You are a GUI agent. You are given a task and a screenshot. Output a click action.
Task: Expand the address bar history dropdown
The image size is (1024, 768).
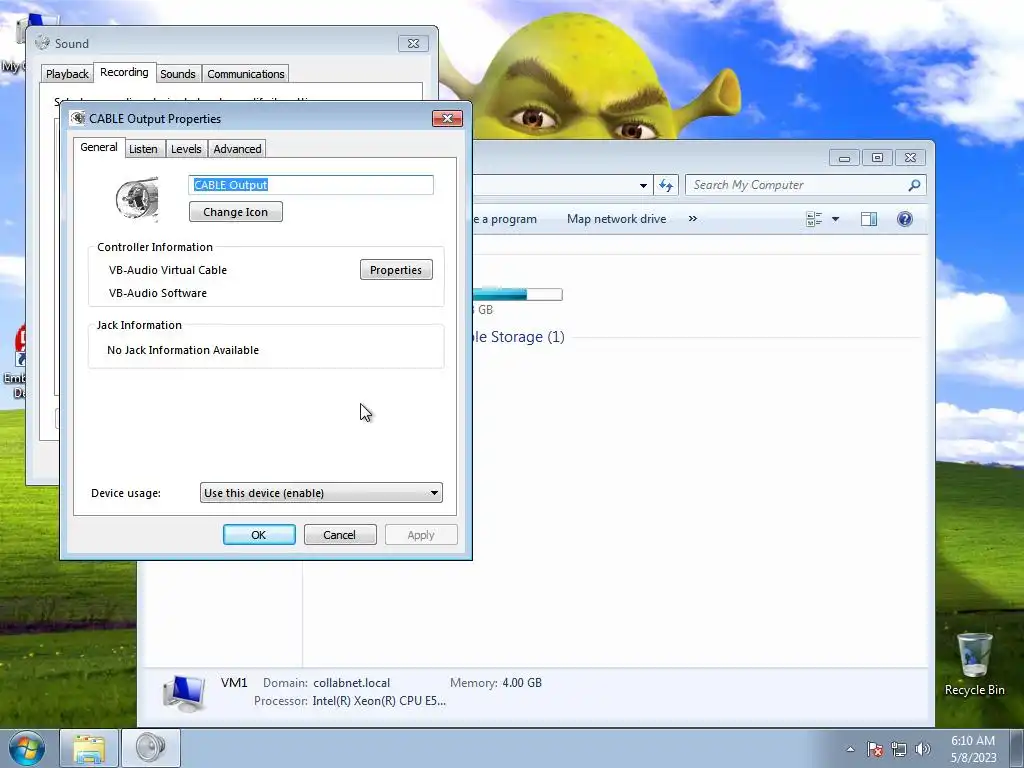pos(643,185)
